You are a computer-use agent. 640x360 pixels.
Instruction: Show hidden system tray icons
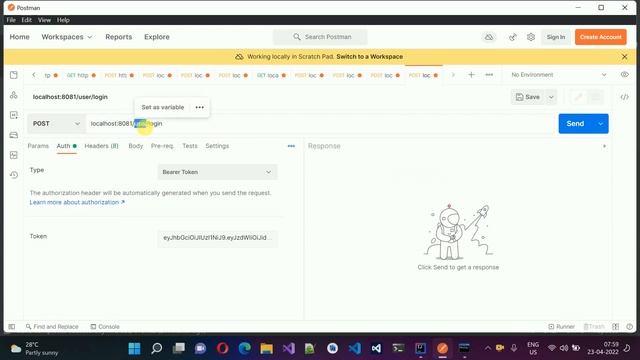[x=487, y=348]
